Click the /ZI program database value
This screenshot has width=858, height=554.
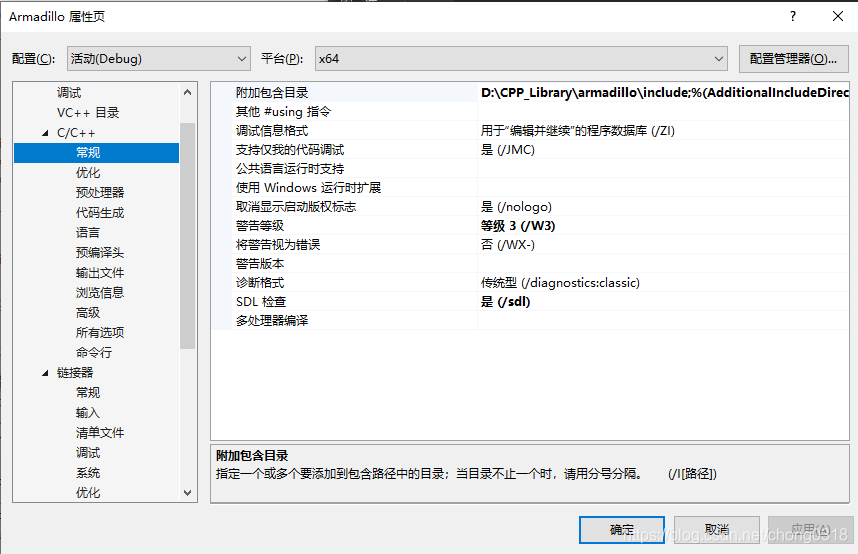coord(578,131)
